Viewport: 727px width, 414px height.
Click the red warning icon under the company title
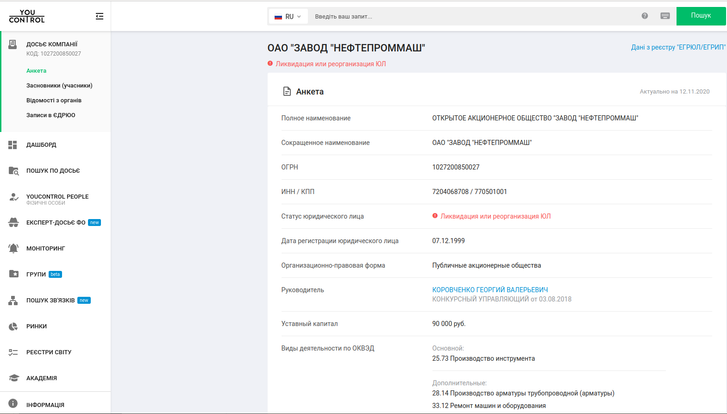pyautogui.click(x=270, y=64)
